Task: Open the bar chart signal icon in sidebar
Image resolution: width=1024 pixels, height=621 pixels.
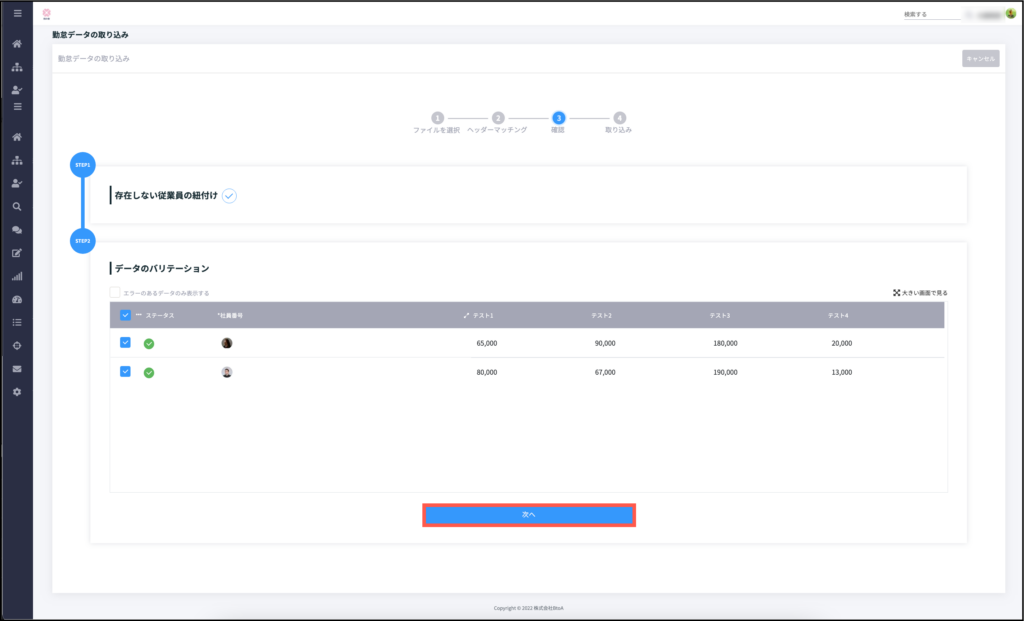Action: click(17, 277)
